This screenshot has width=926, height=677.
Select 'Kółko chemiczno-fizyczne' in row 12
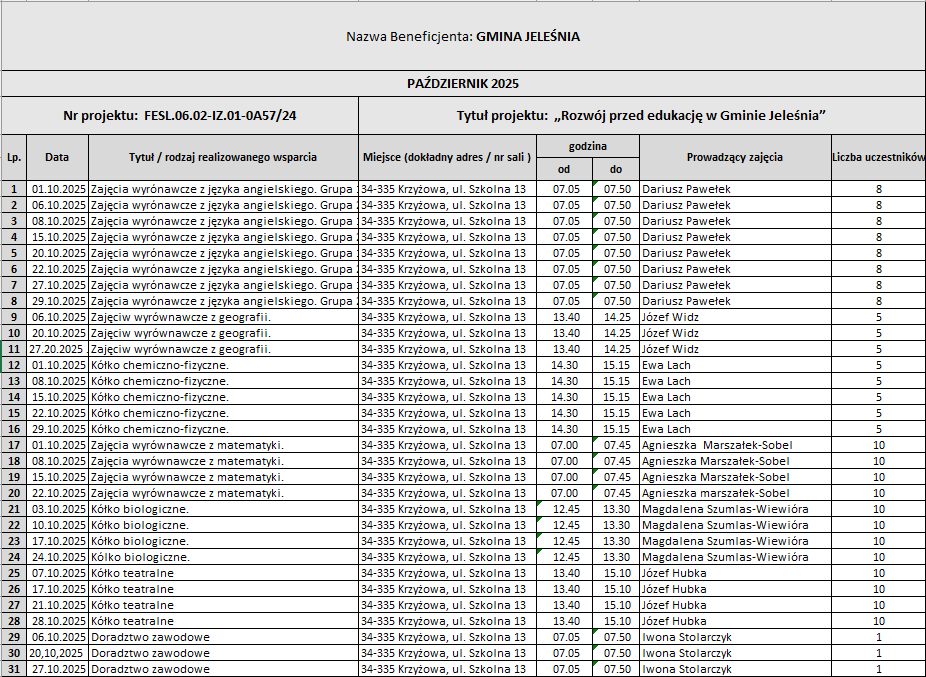(160, 365)
